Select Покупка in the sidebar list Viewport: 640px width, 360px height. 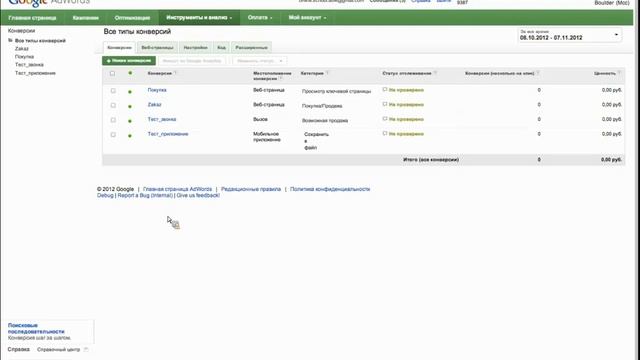[x=24, y=57]
